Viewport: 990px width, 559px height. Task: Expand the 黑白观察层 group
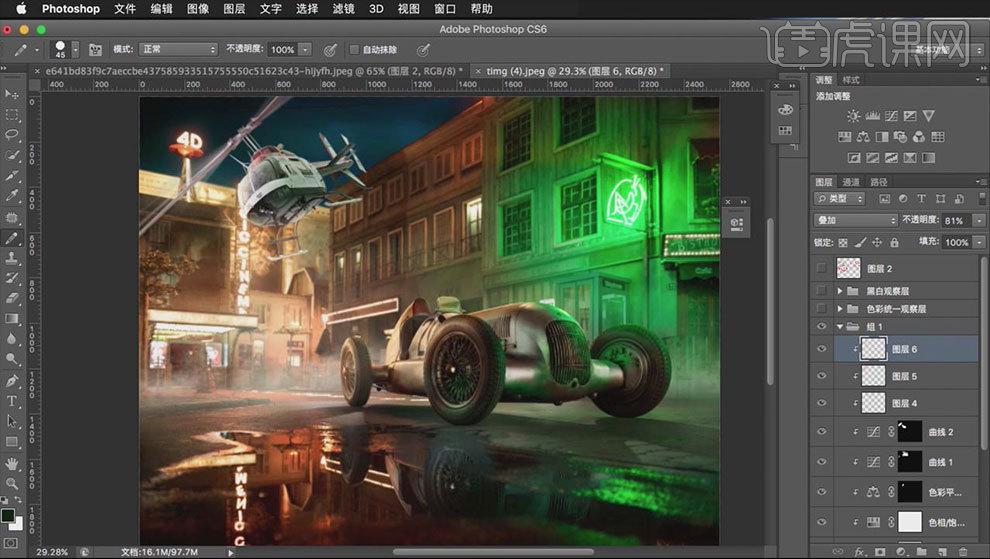point(840,291)
